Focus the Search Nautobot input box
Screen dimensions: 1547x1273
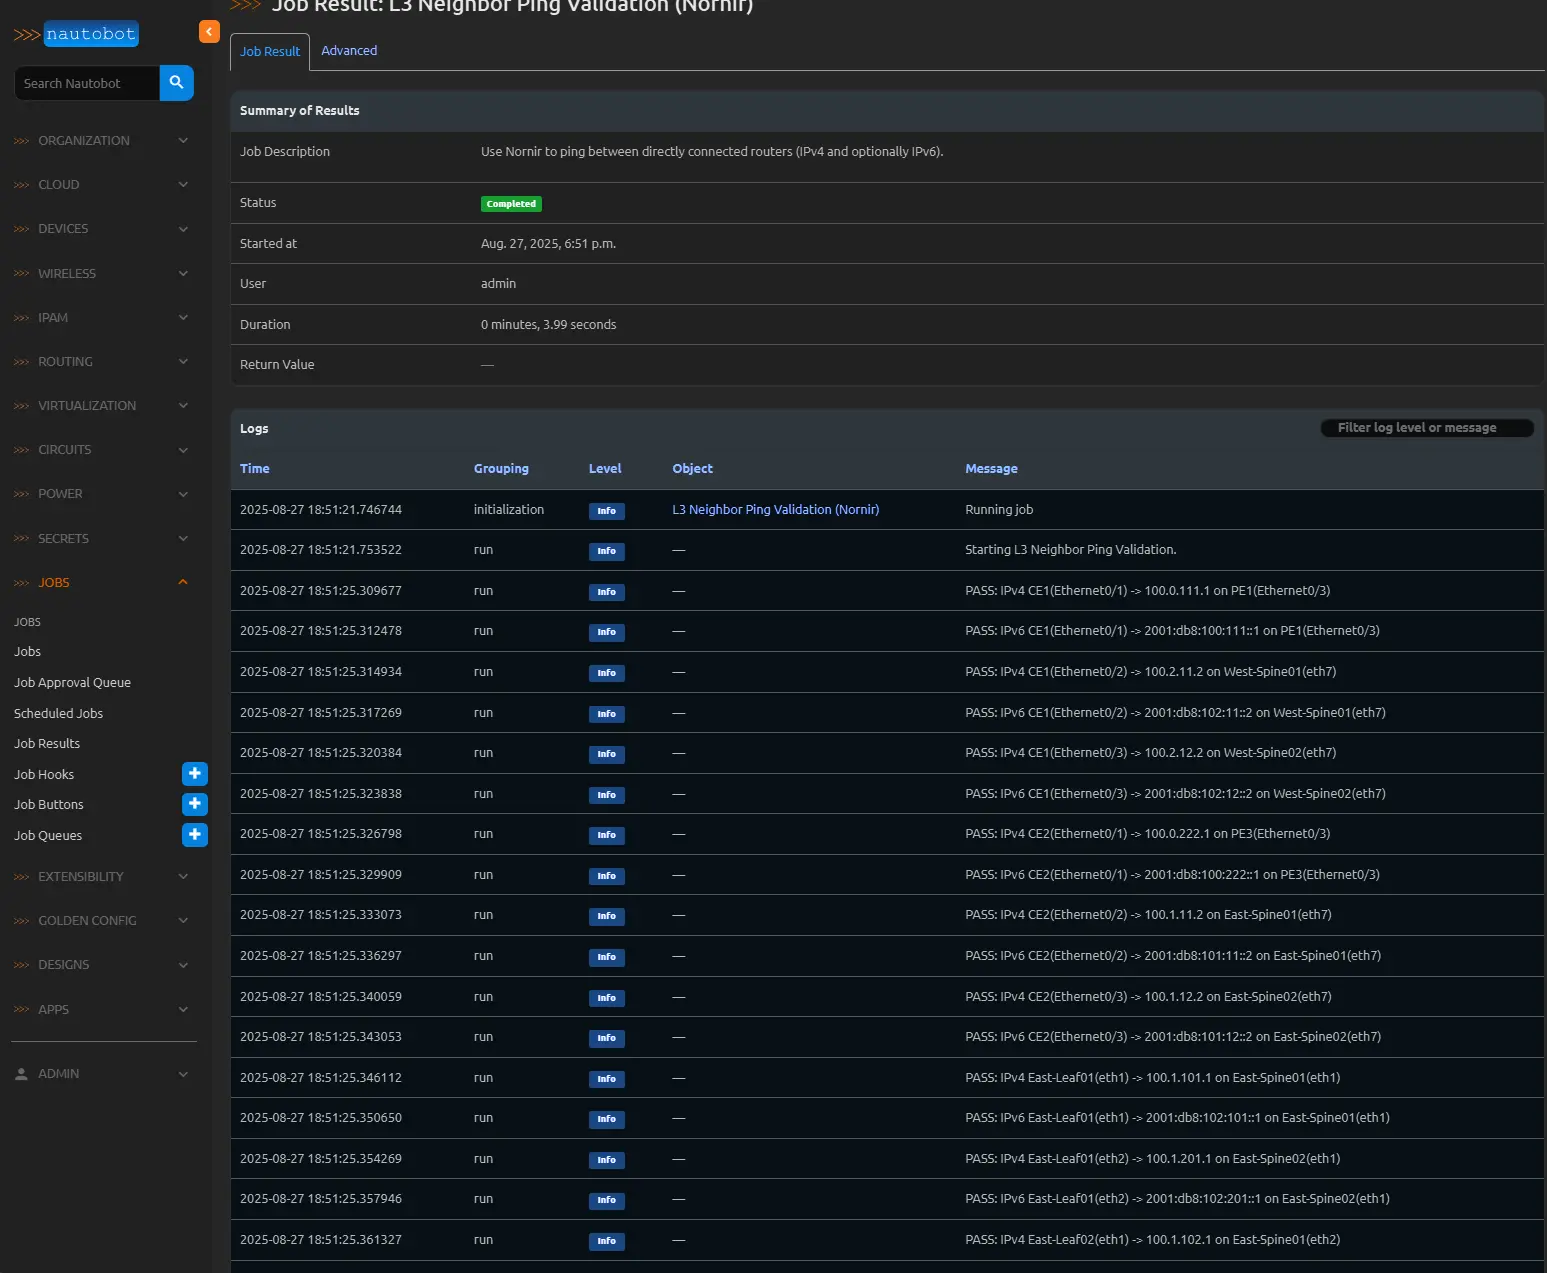[87, 84]
